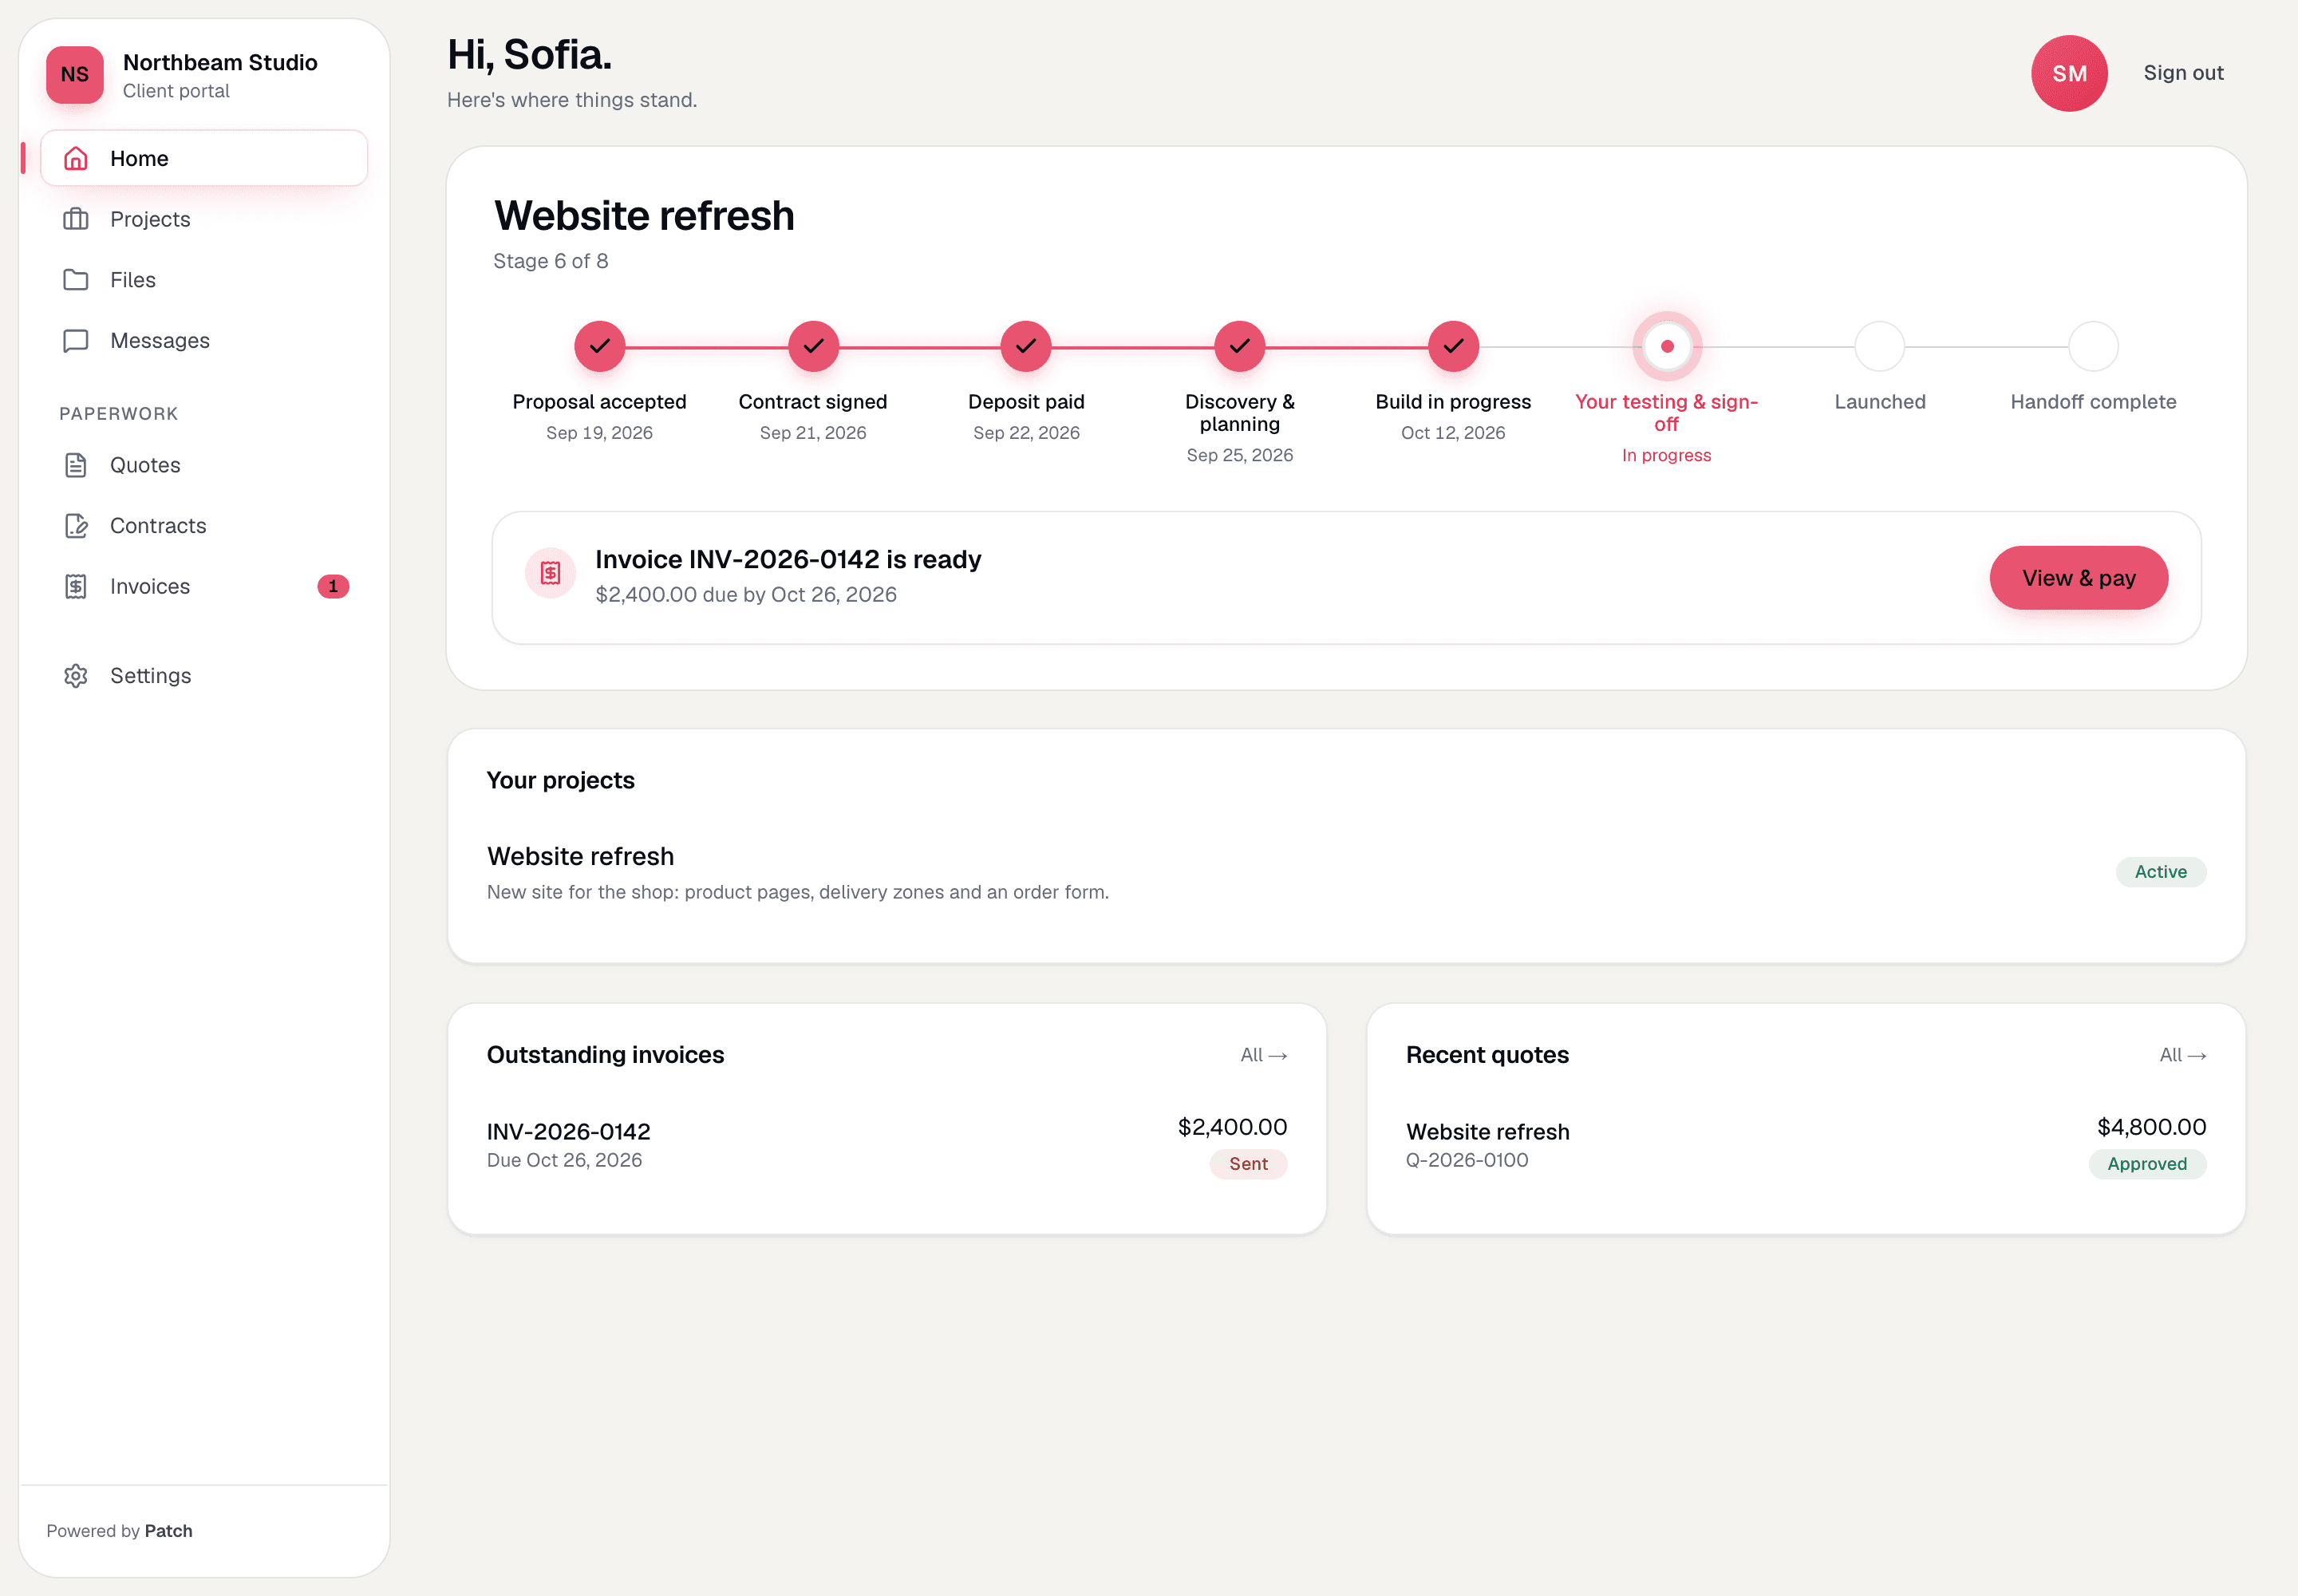Click the $2,400.00 amount in Outstanding invoices
2298x1596 pixels.
point(1232,1127)
